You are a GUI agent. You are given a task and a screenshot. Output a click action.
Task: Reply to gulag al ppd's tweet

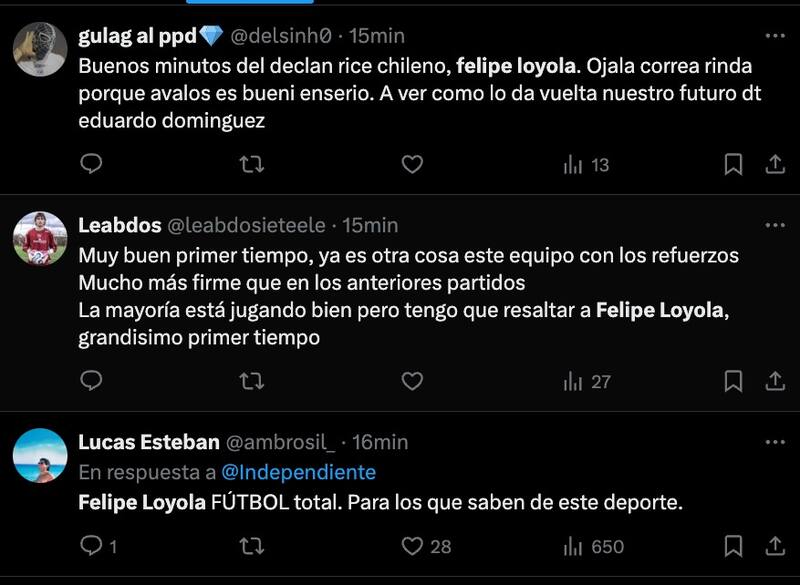(91, 164)
